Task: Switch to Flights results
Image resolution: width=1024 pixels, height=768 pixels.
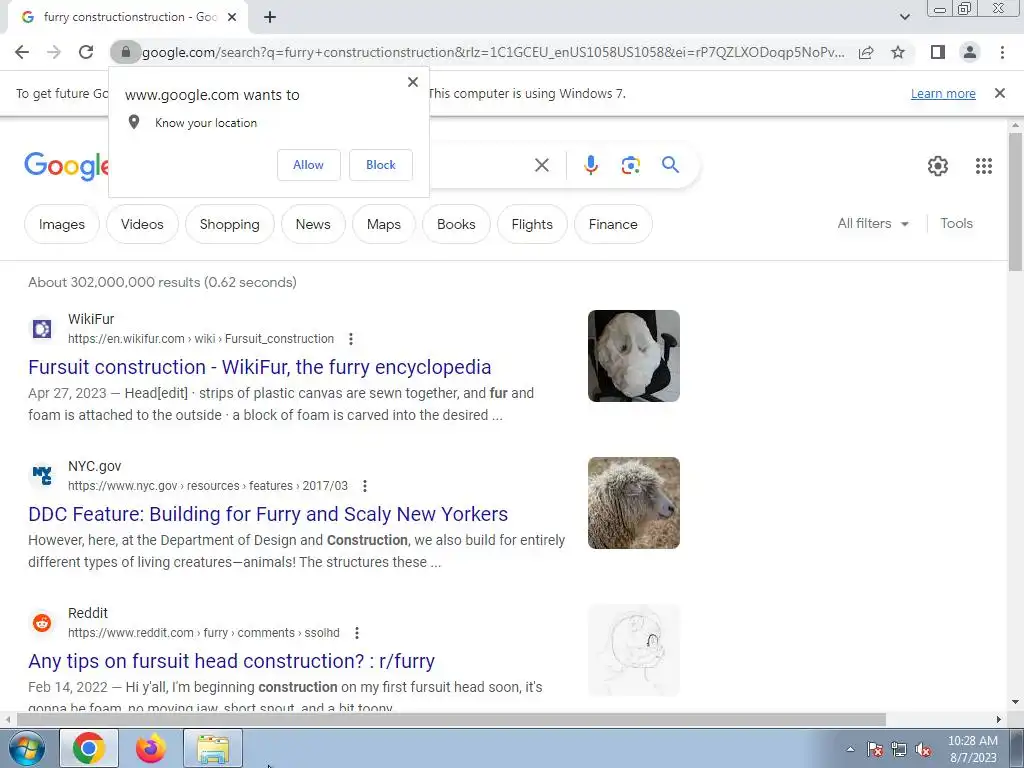Action: (x=532, y=224)
